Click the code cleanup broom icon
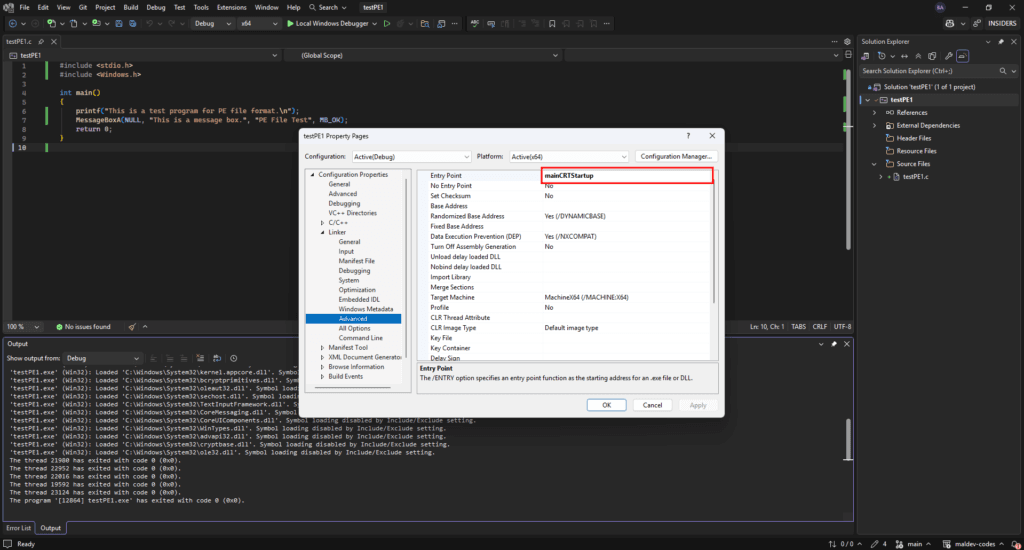The height and width of the screenshot is (550, 1024). click(133, 327)
